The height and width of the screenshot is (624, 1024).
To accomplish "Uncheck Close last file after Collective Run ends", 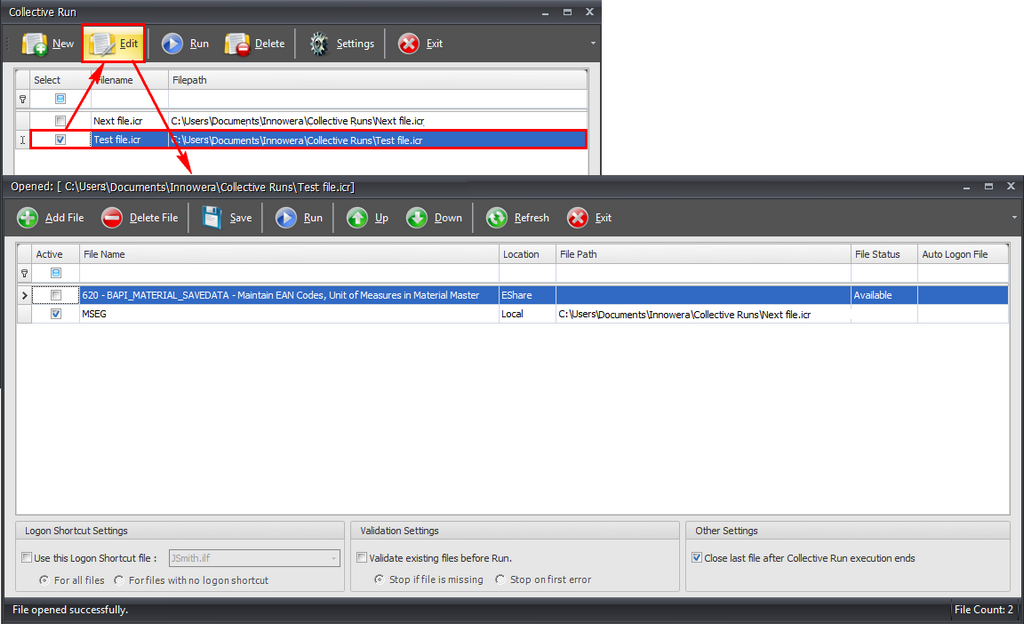I will point(697,557).
